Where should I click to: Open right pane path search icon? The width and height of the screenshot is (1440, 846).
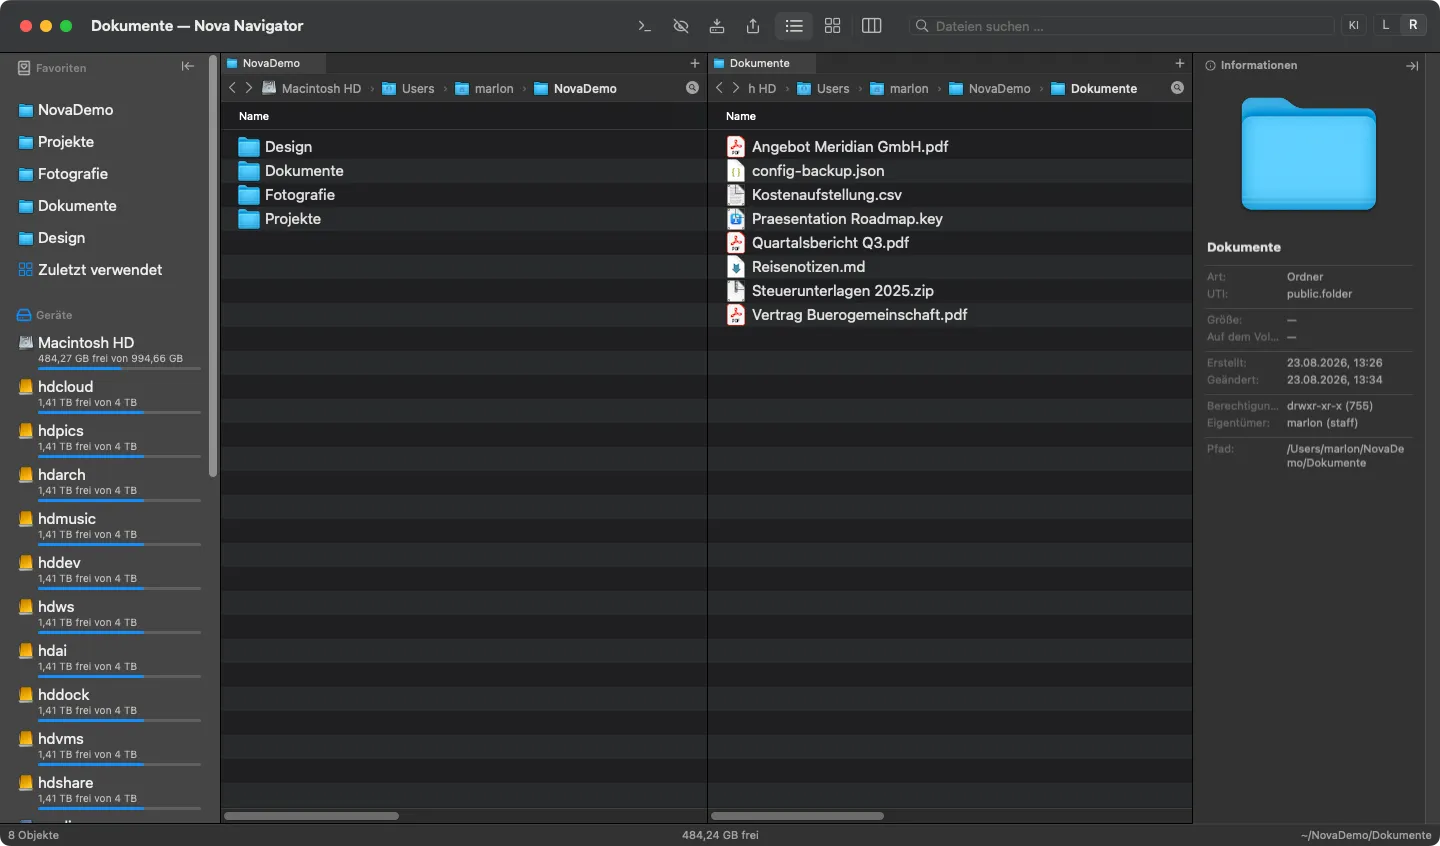1177,88
